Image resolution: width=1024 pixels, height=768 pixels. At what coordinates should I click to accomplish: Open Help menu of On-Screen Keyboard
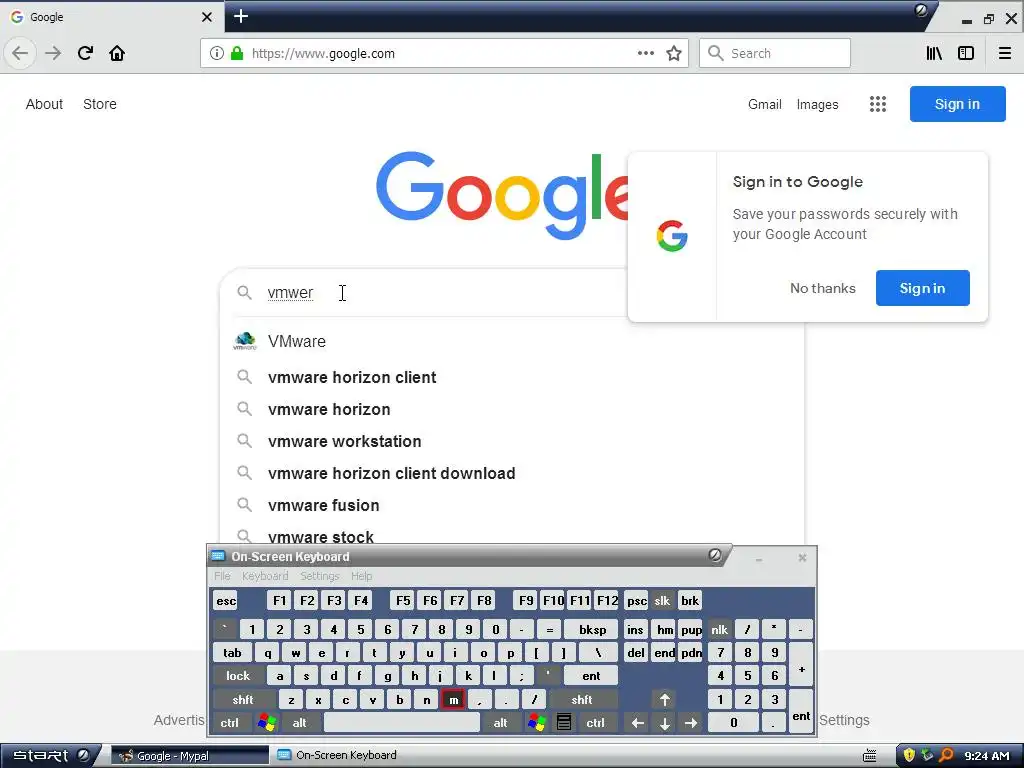point(361,576)
